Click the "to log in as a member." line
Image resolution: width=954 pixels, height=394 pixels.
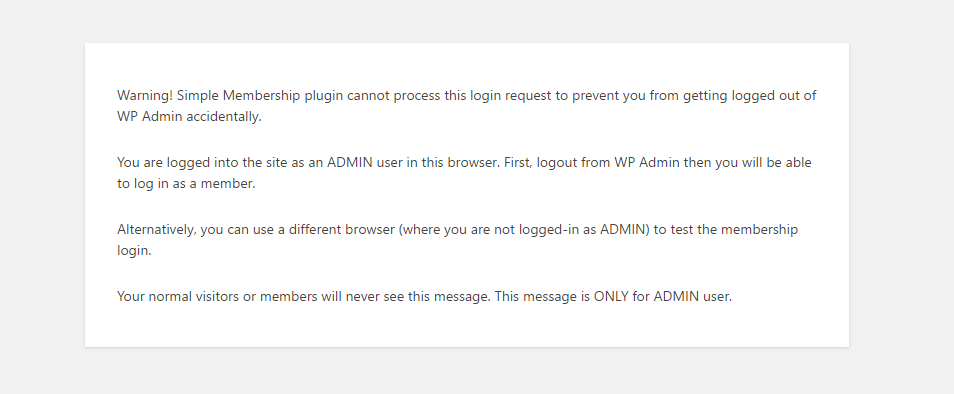[186, 184]
